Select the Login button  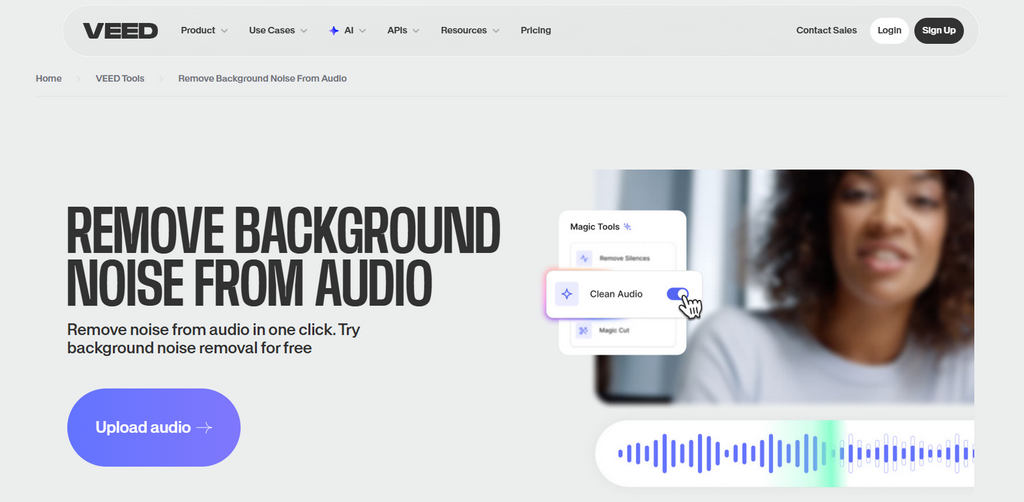[x=889, y=31]
